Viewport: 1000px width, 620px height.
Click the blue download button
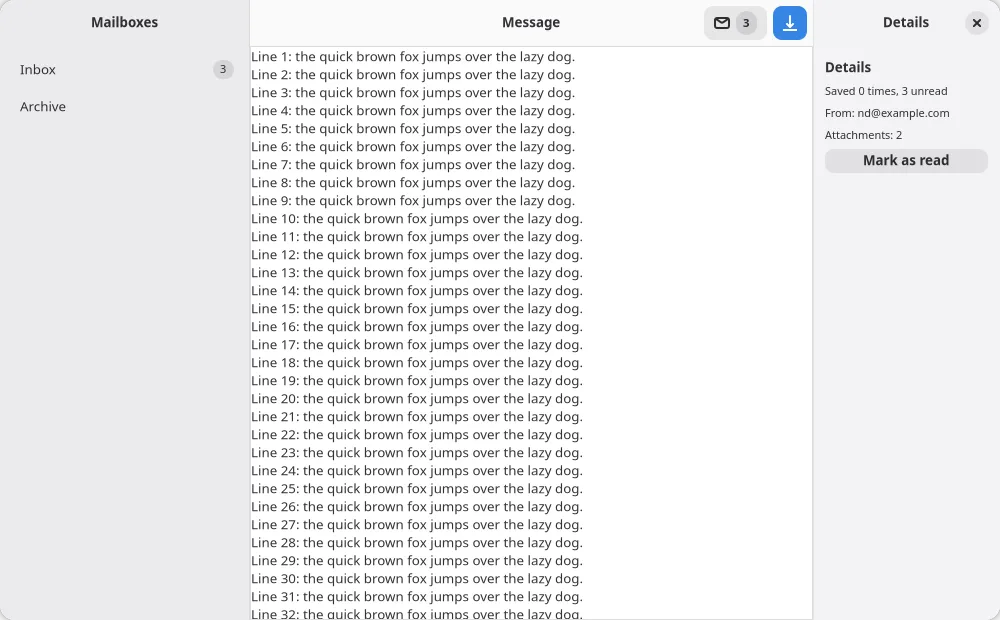(790, 23)
